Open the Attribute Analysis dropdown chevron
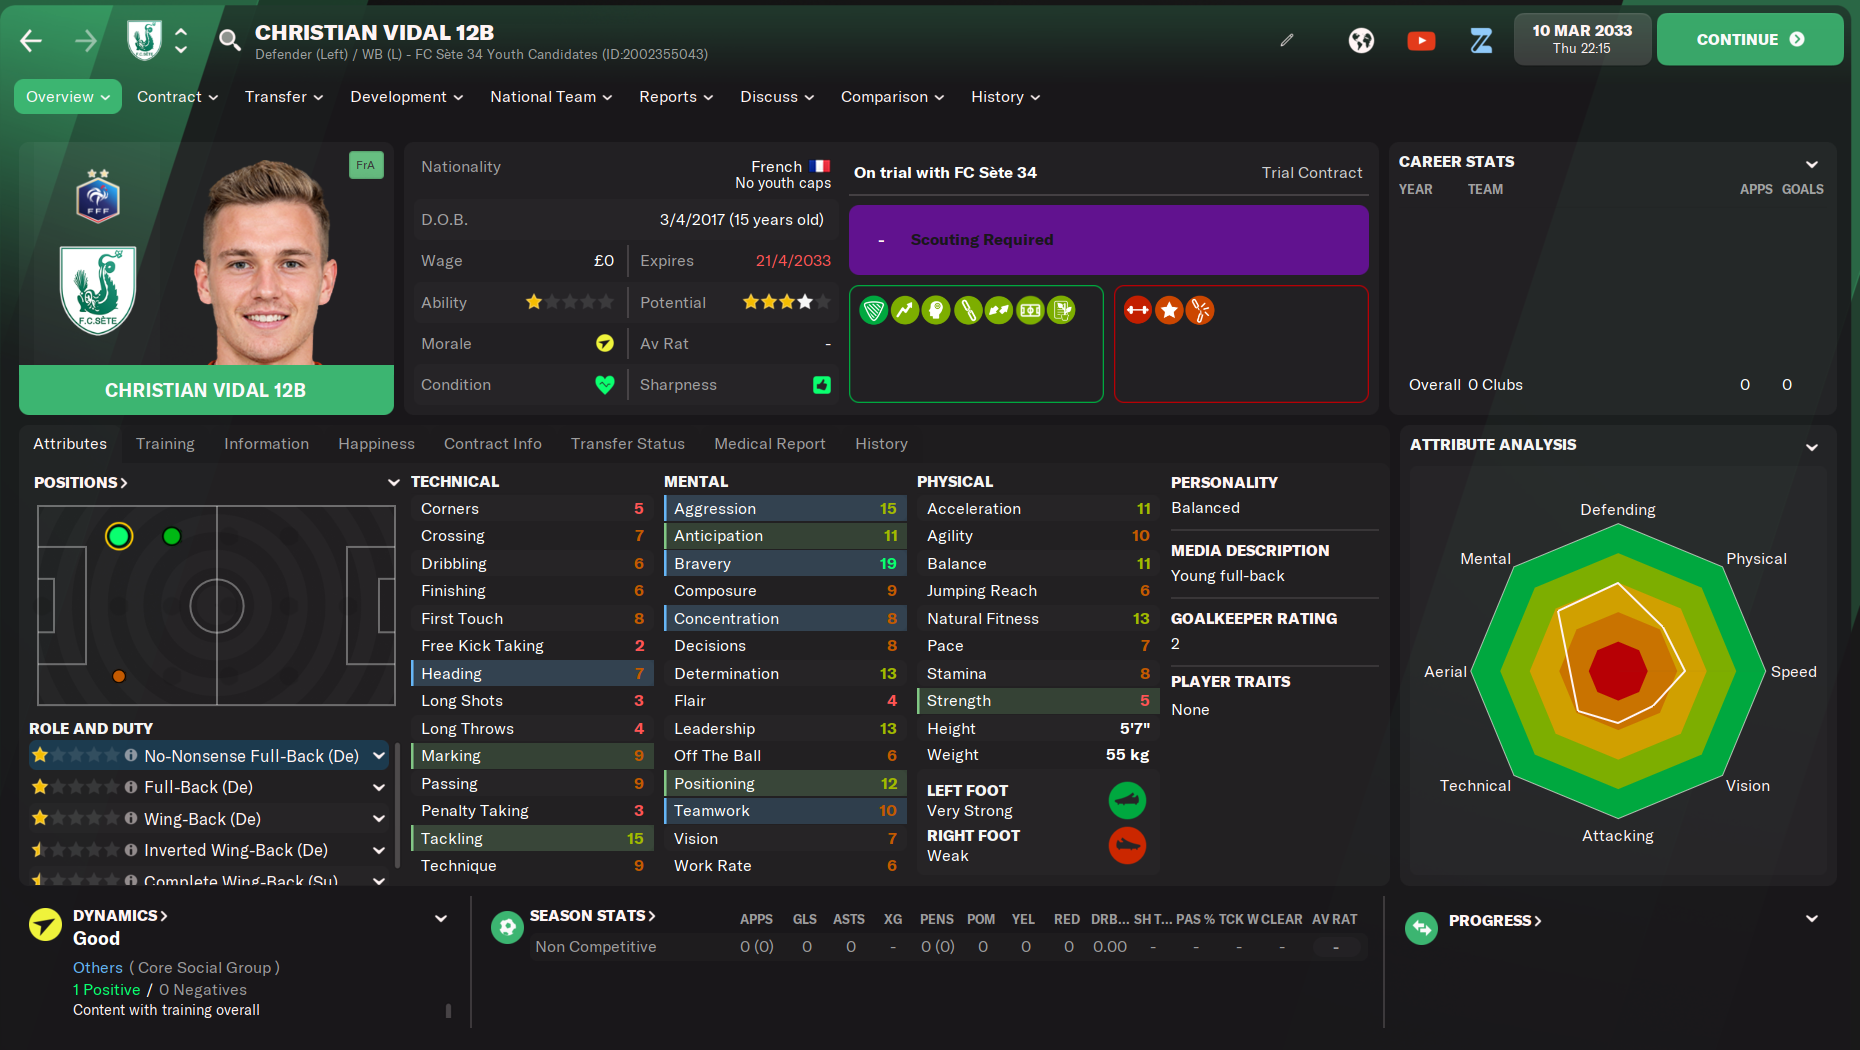Screen dimensions: 1860x1050 tap(1811, 447)
